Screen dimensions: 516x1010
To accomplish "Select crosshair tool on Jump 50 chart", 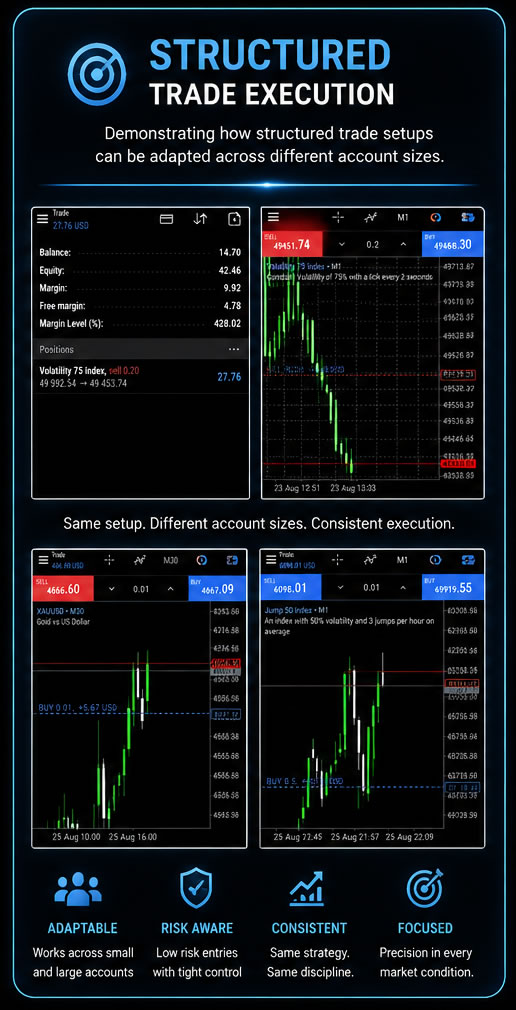I will [x=339, y=560].
